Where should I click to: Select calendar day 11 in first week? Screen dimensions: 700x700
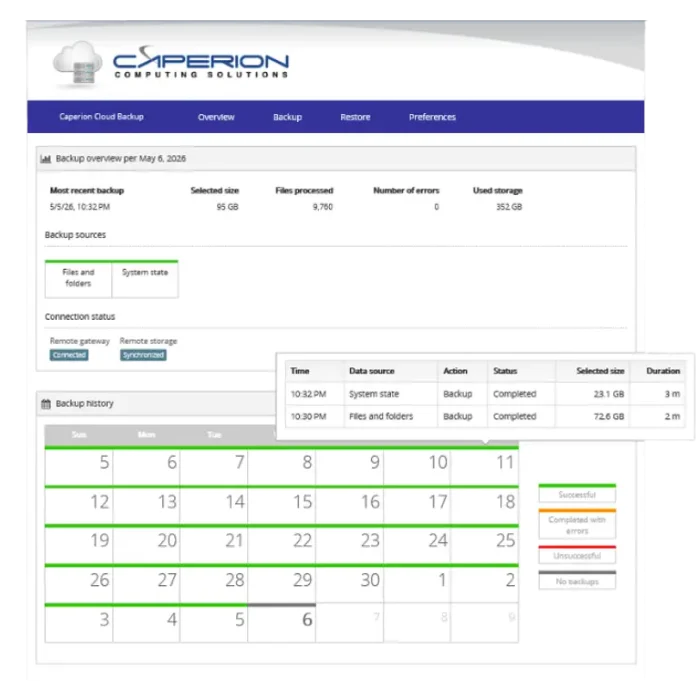[x=484, y=465]
